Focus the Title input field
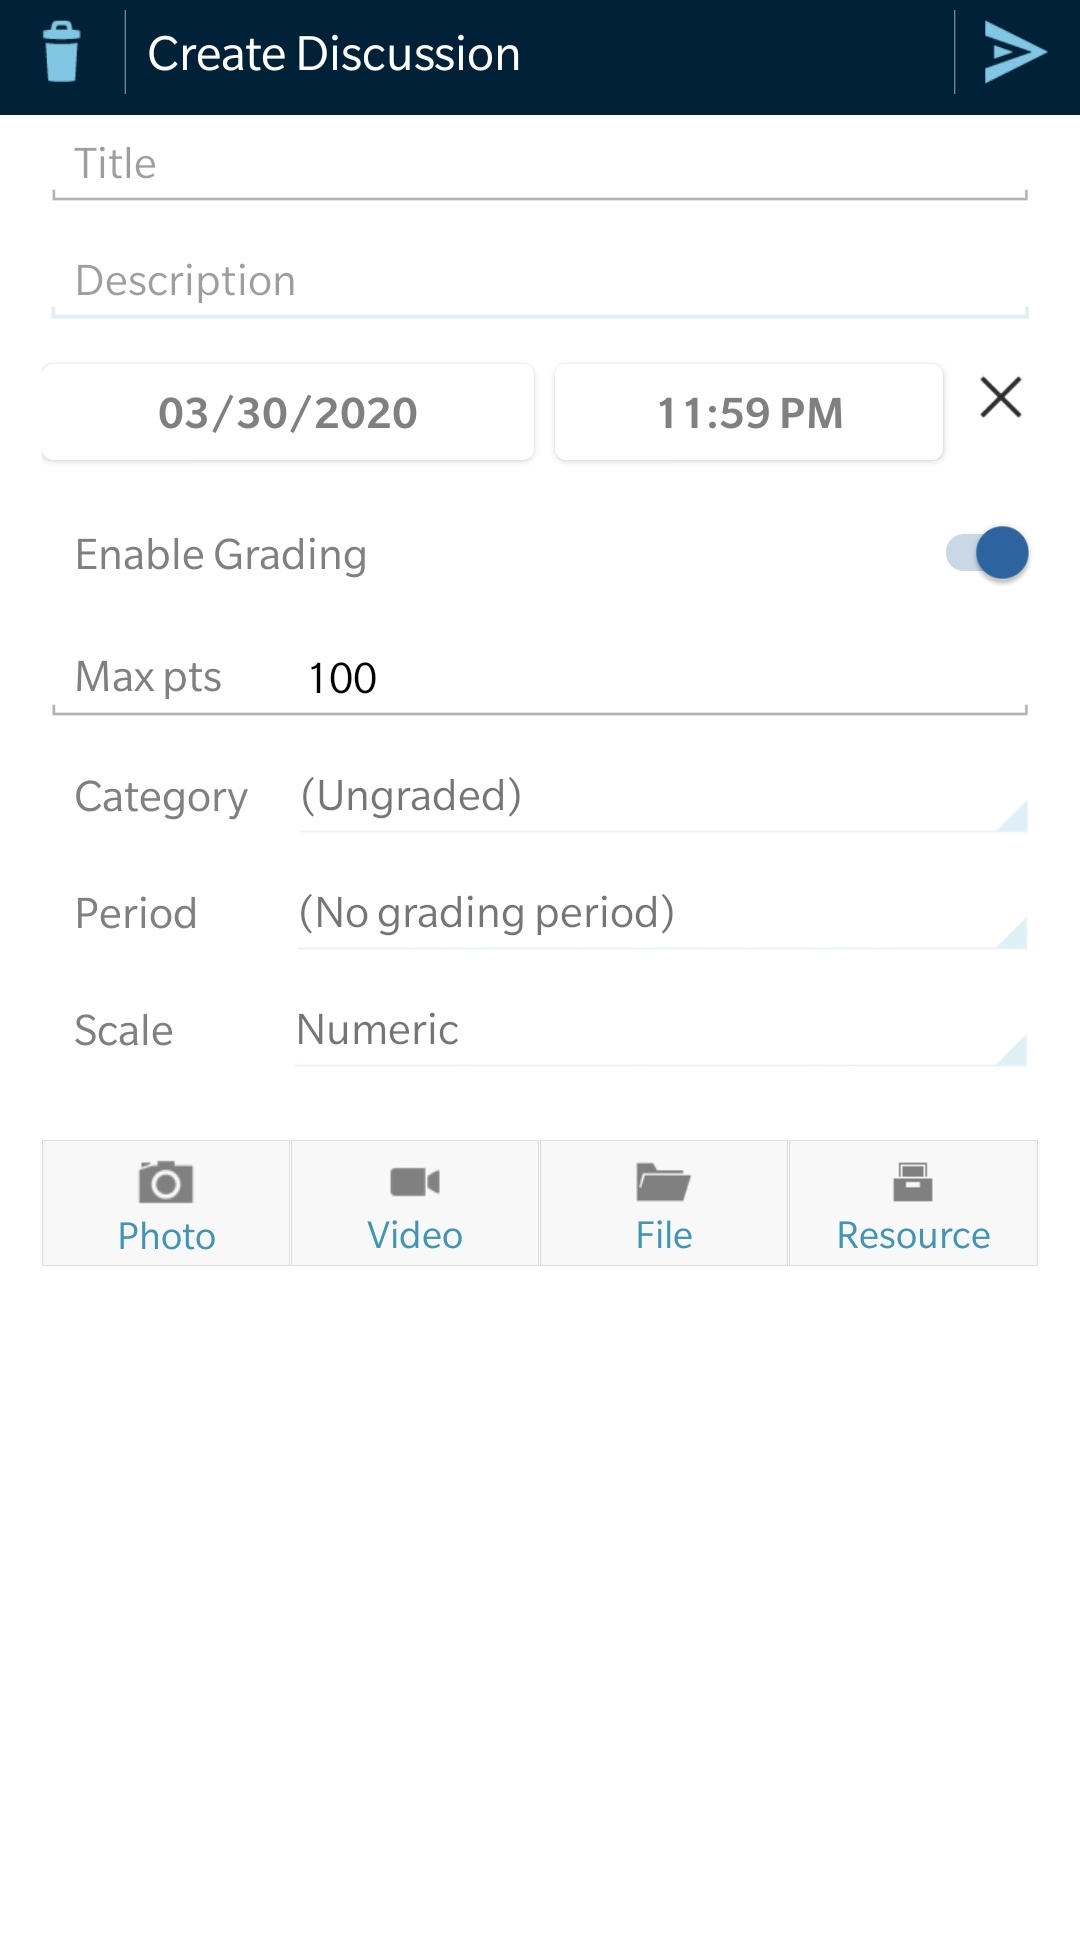Screen dimensions: 1080x1958 540,165
